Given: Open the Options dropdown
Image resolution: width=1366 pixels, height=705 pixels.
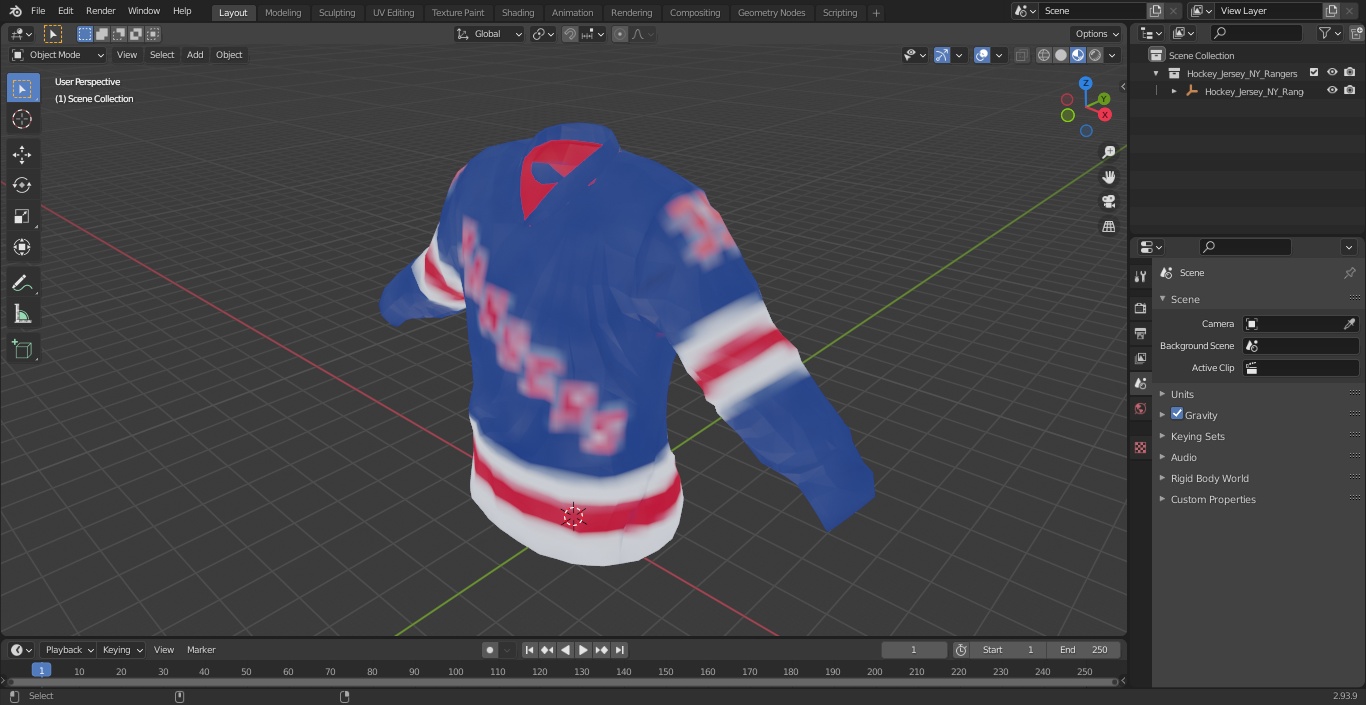Looking at the screenshot, I should [1097, 34].
